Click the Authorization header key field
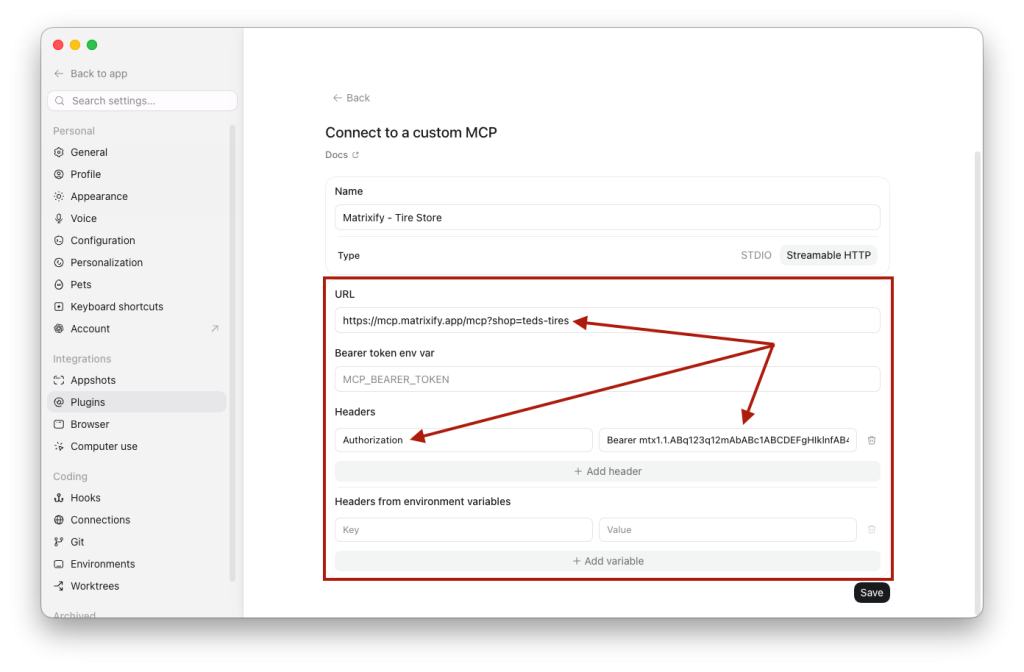Viewport: 1024px width, 672px height. pos(464,440)
